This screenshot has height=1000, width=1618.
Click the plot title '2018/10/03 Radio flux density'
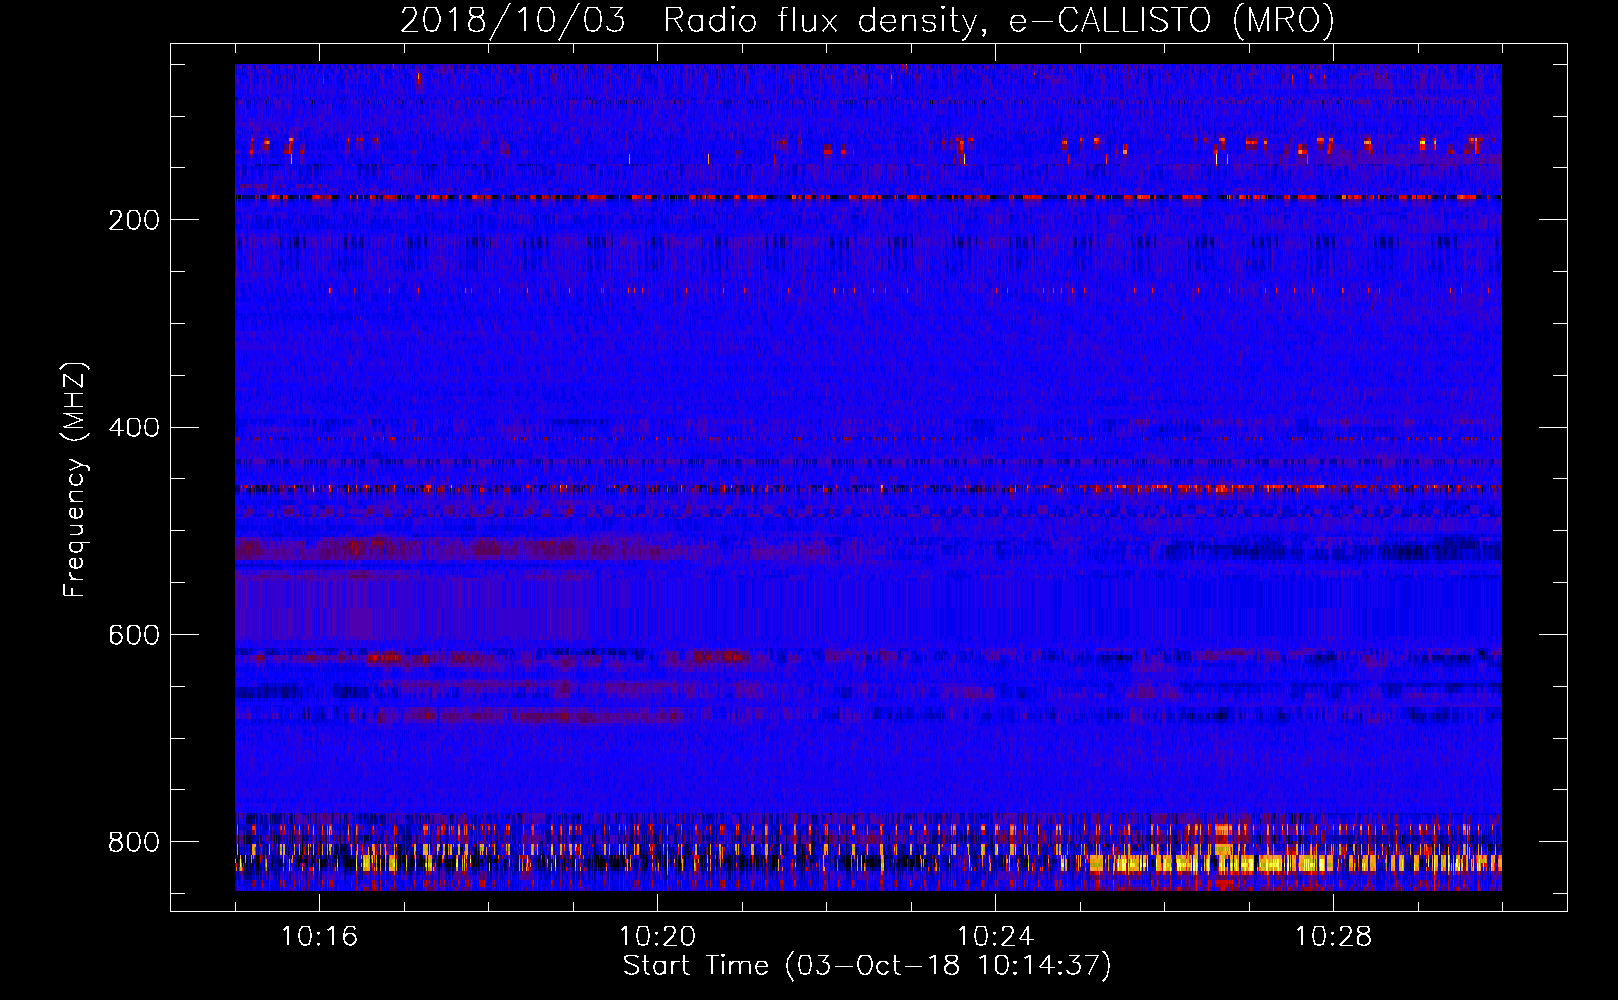[867, 20]
